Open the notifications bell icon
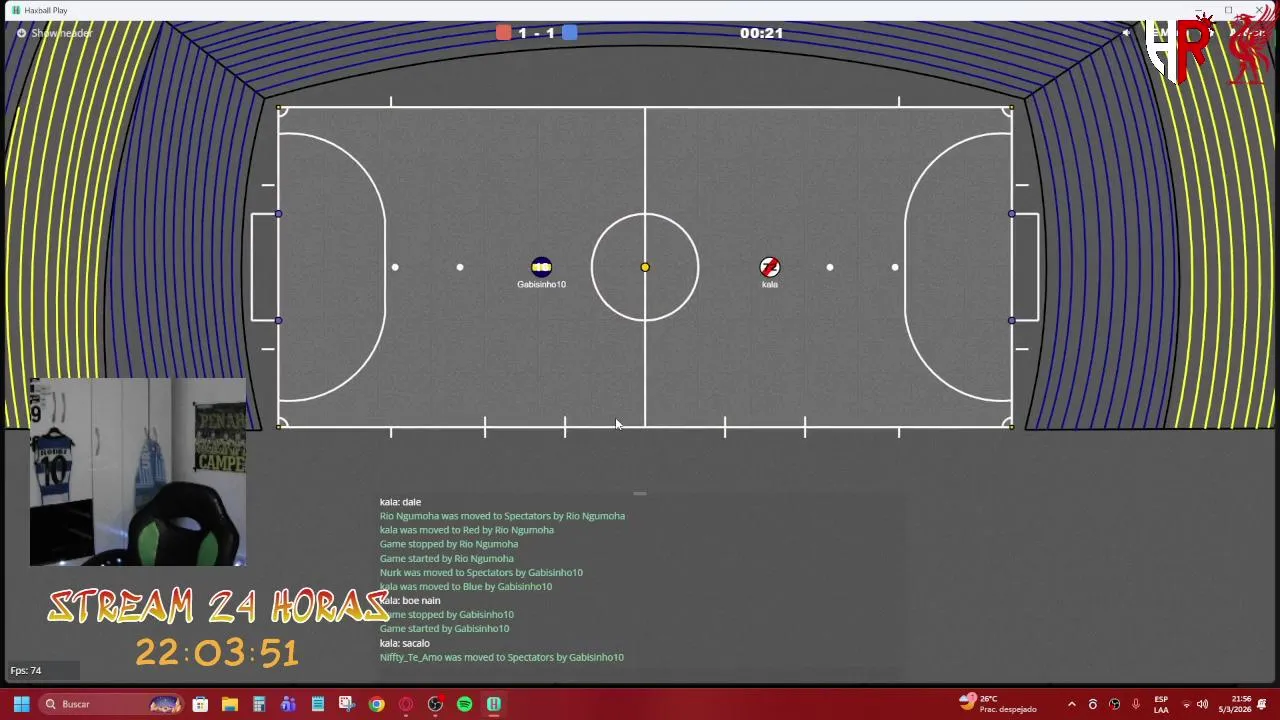Screen dimensions: 1280x720 click(1263, 704)
